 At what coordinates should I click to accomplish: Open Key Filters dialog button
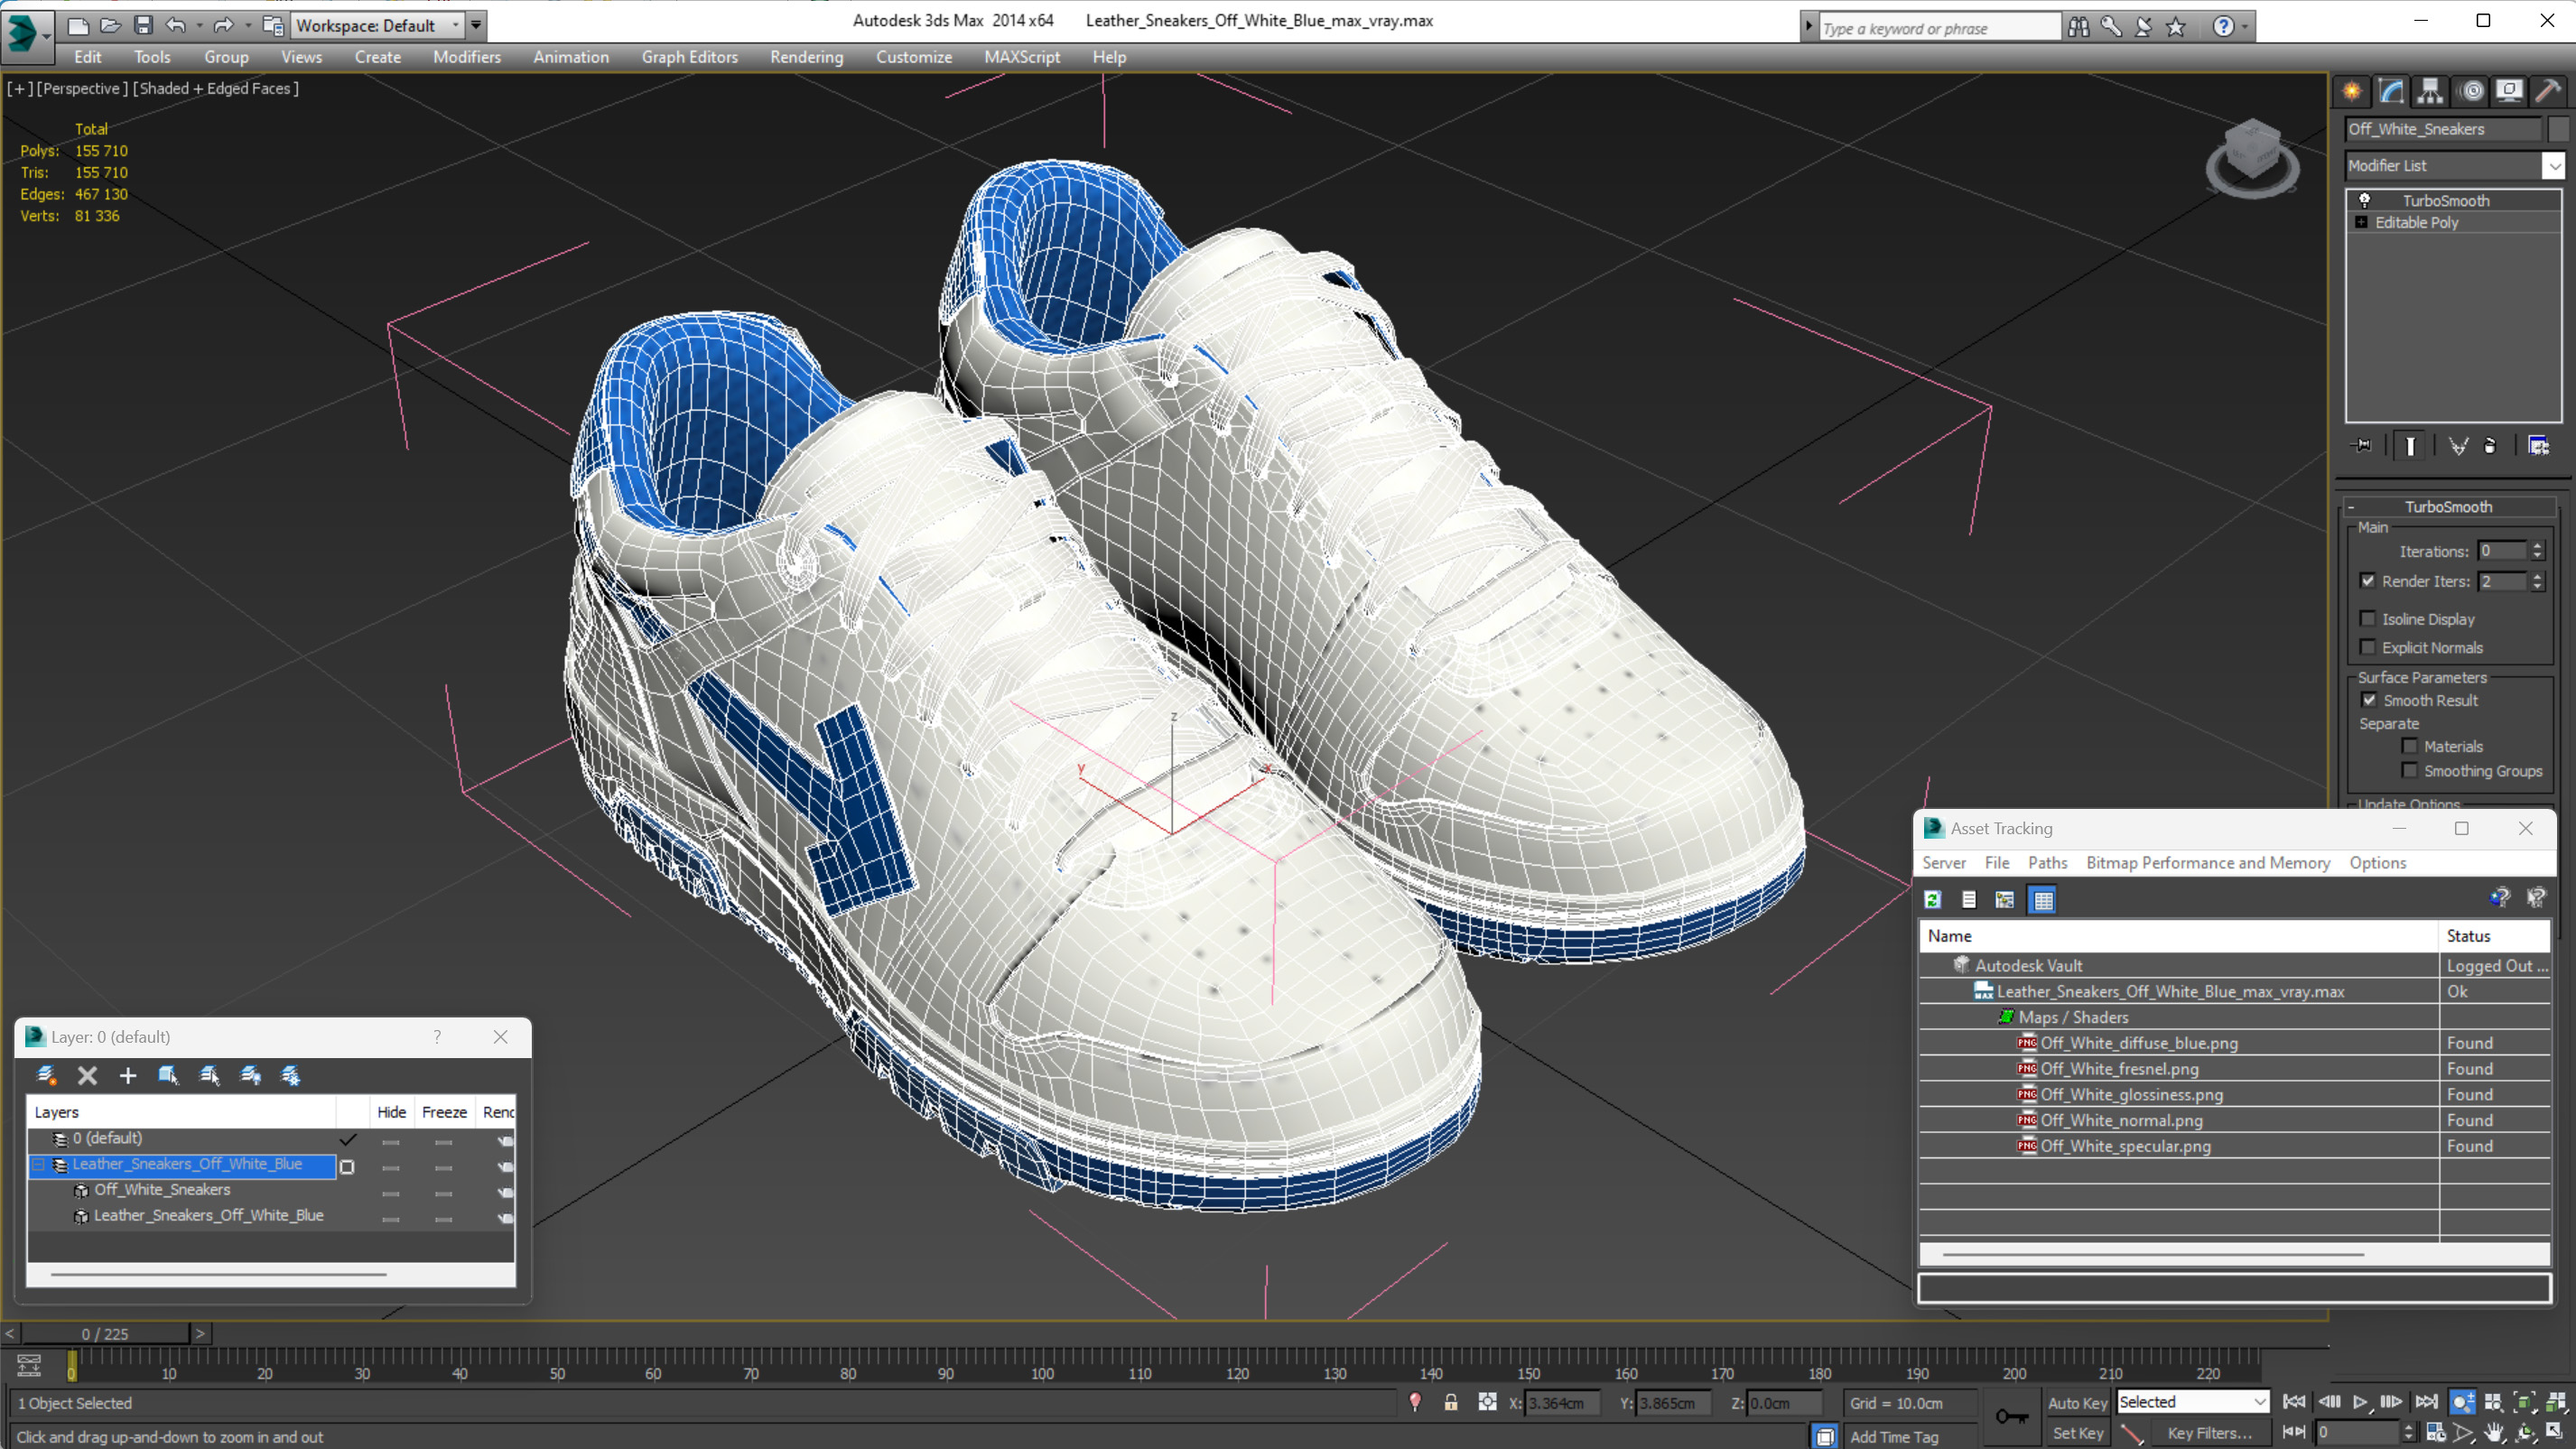(2209, 1433)
